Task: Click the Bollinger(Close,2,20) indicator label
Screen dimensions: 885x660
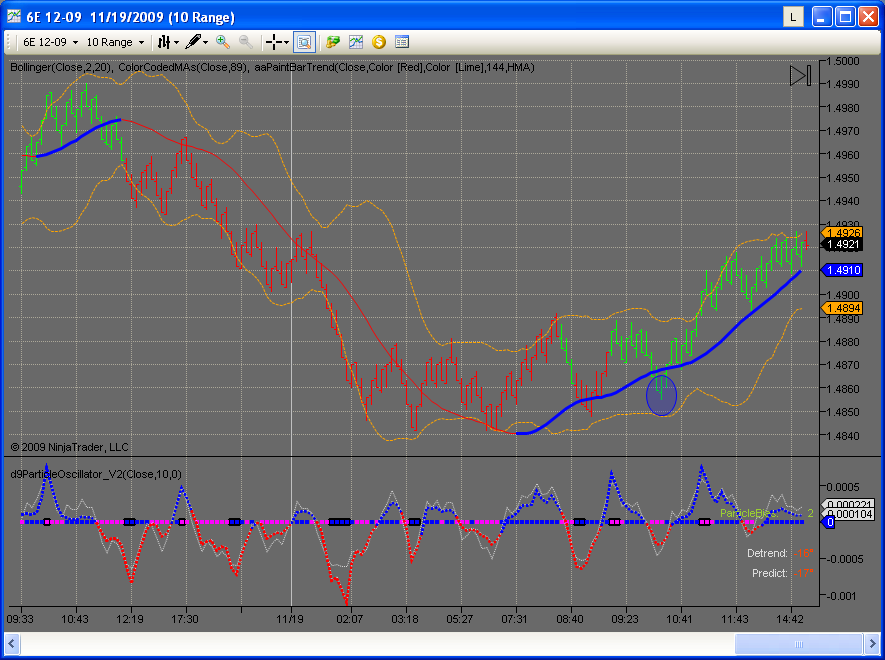Action: [61, 67]
